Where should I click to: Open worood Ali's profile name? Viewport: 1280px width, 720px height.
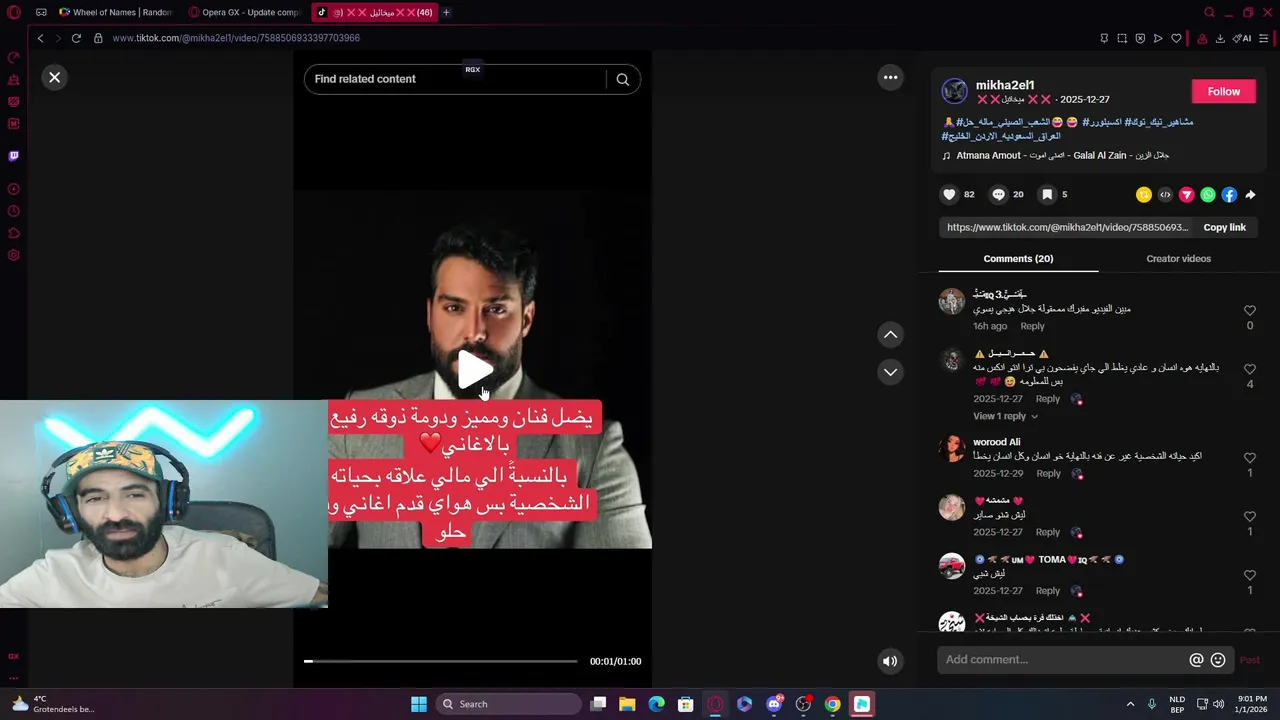[x=996, y=442]
